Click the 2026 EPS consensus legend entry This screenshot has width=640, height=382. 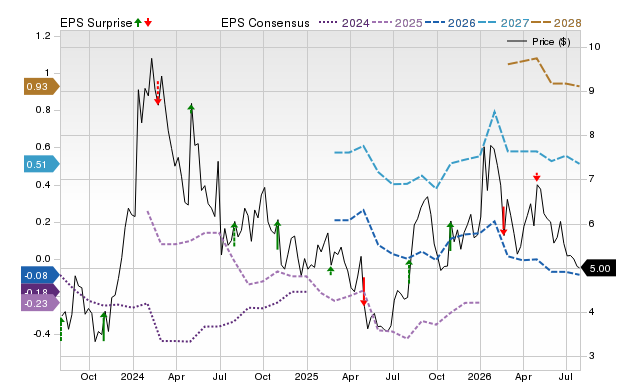point(450,23)
